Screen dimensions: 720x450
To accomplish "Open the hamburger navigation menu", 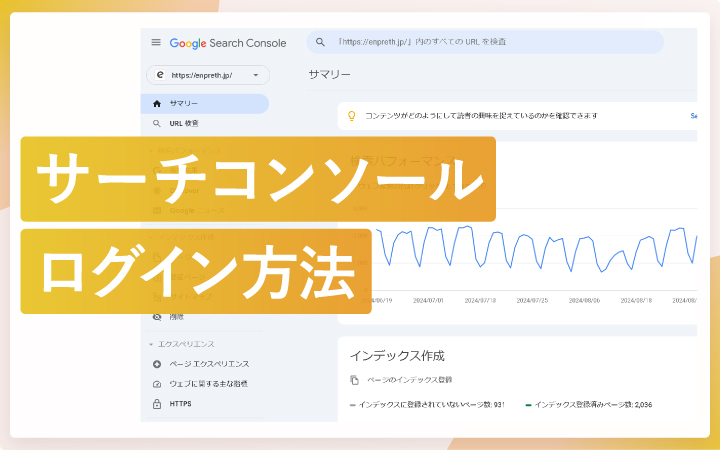I will (156, 42).
